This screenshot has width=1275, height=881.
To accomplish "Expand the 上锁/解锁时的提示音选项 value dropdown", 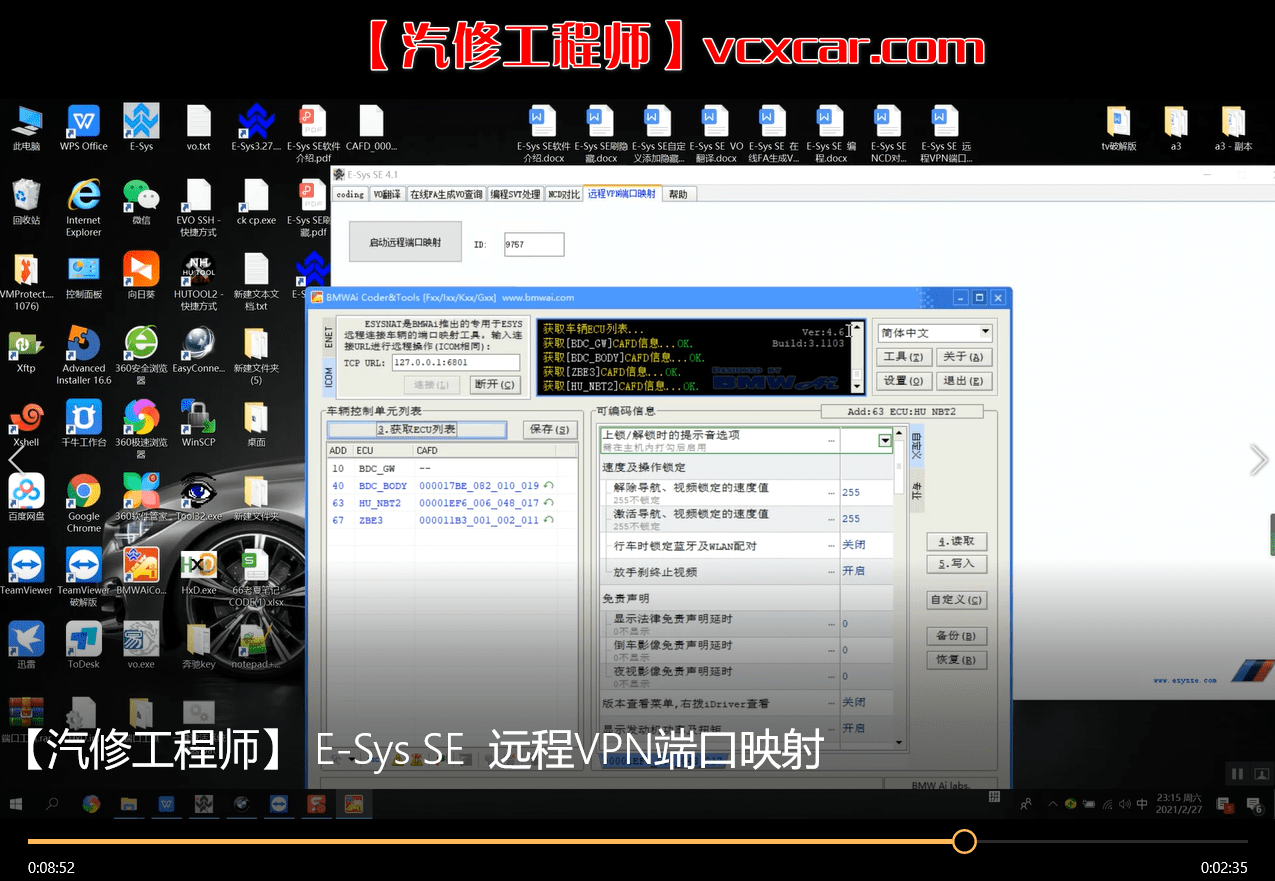I will coord(884,441).
